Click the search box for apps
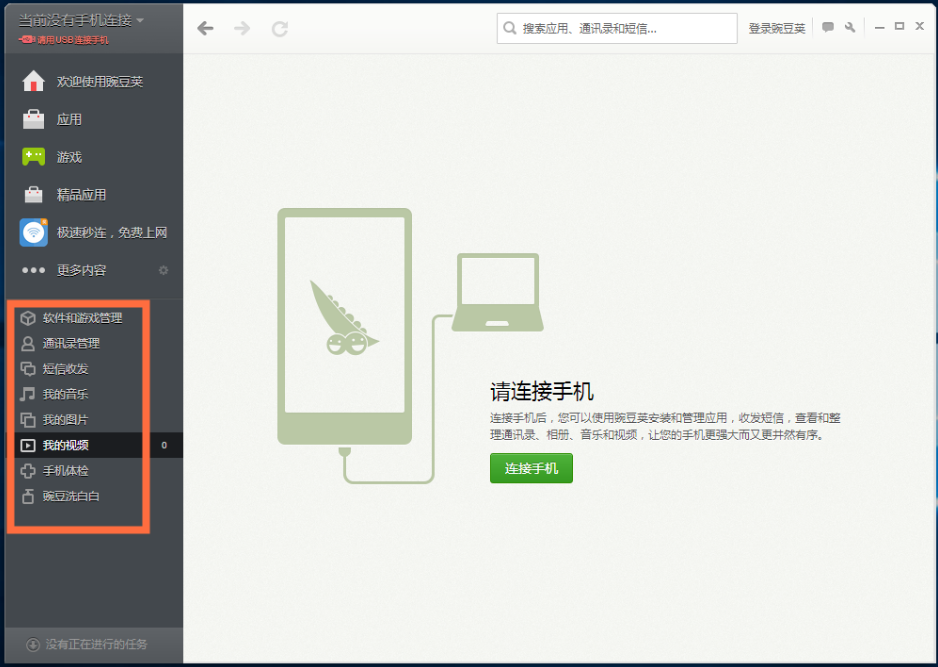This screenshot has height=667, width=938. [615, 28]
